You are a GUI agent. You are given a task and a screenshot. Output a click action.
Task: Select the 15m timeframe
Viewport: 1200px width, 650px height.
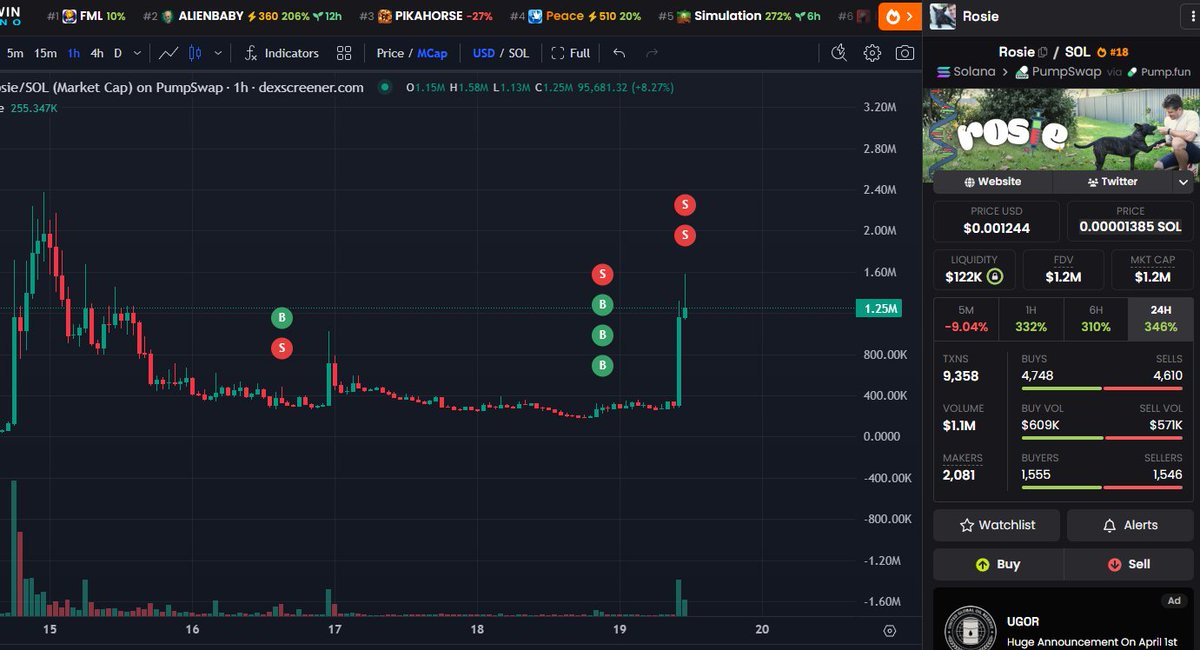45,53
